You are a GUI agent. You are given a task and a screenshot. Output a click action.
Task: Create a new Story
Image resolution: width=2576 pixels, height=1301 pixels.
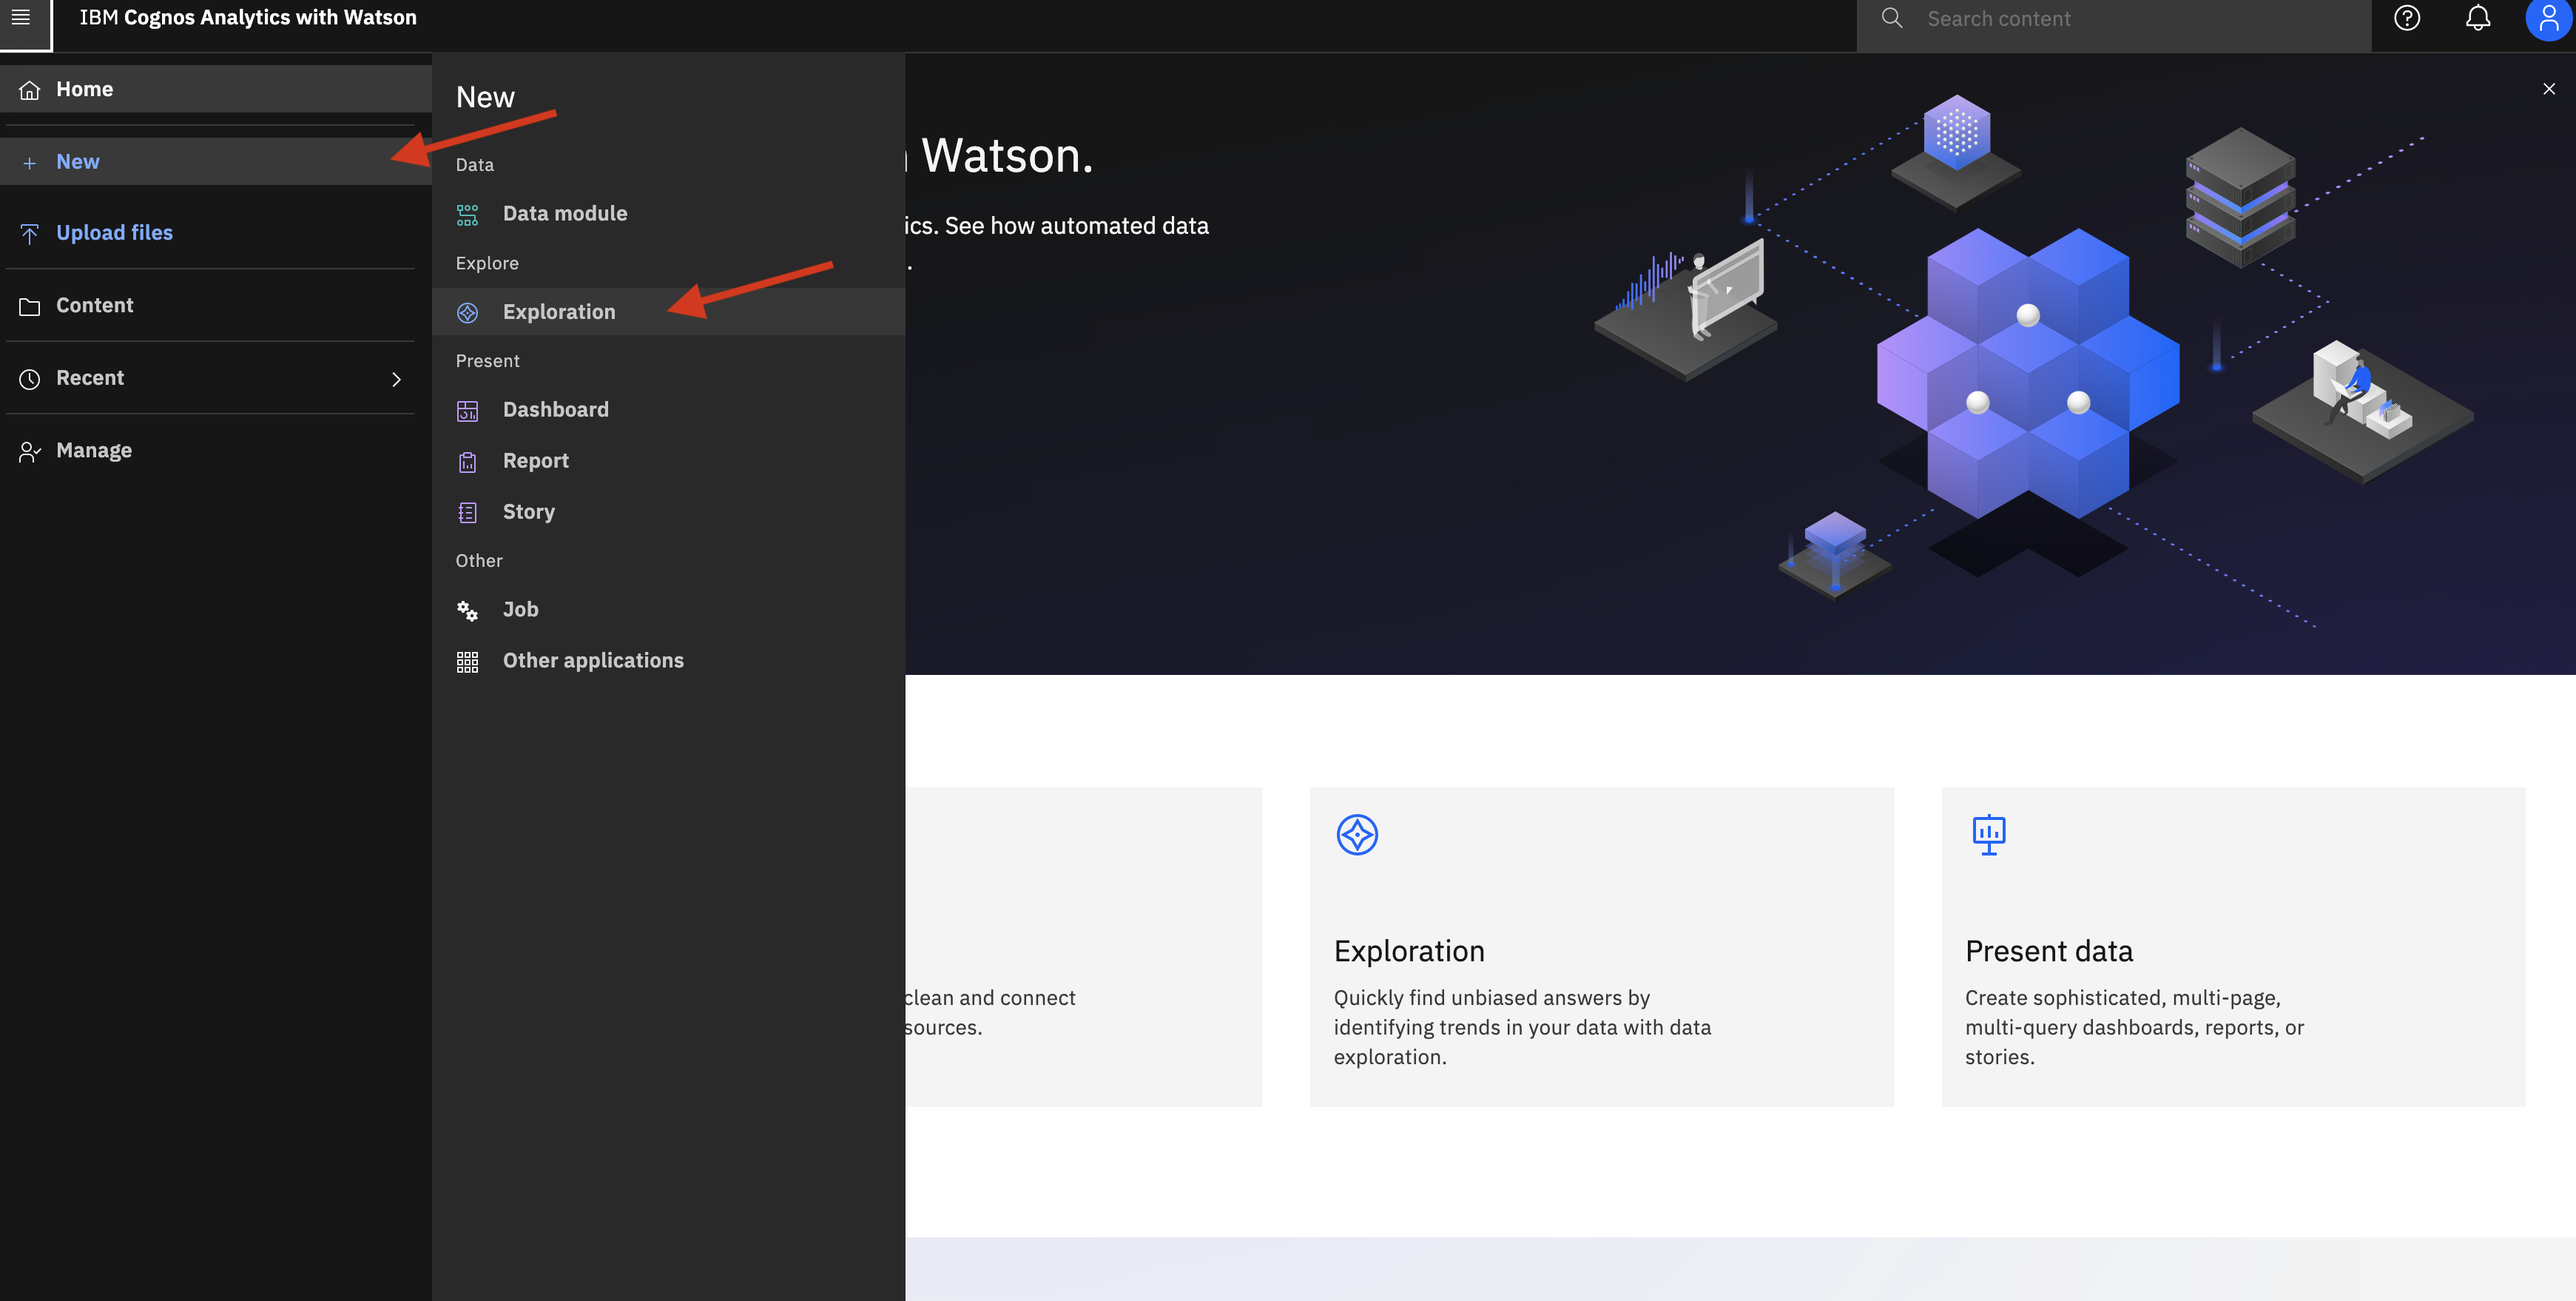(668, 512)
